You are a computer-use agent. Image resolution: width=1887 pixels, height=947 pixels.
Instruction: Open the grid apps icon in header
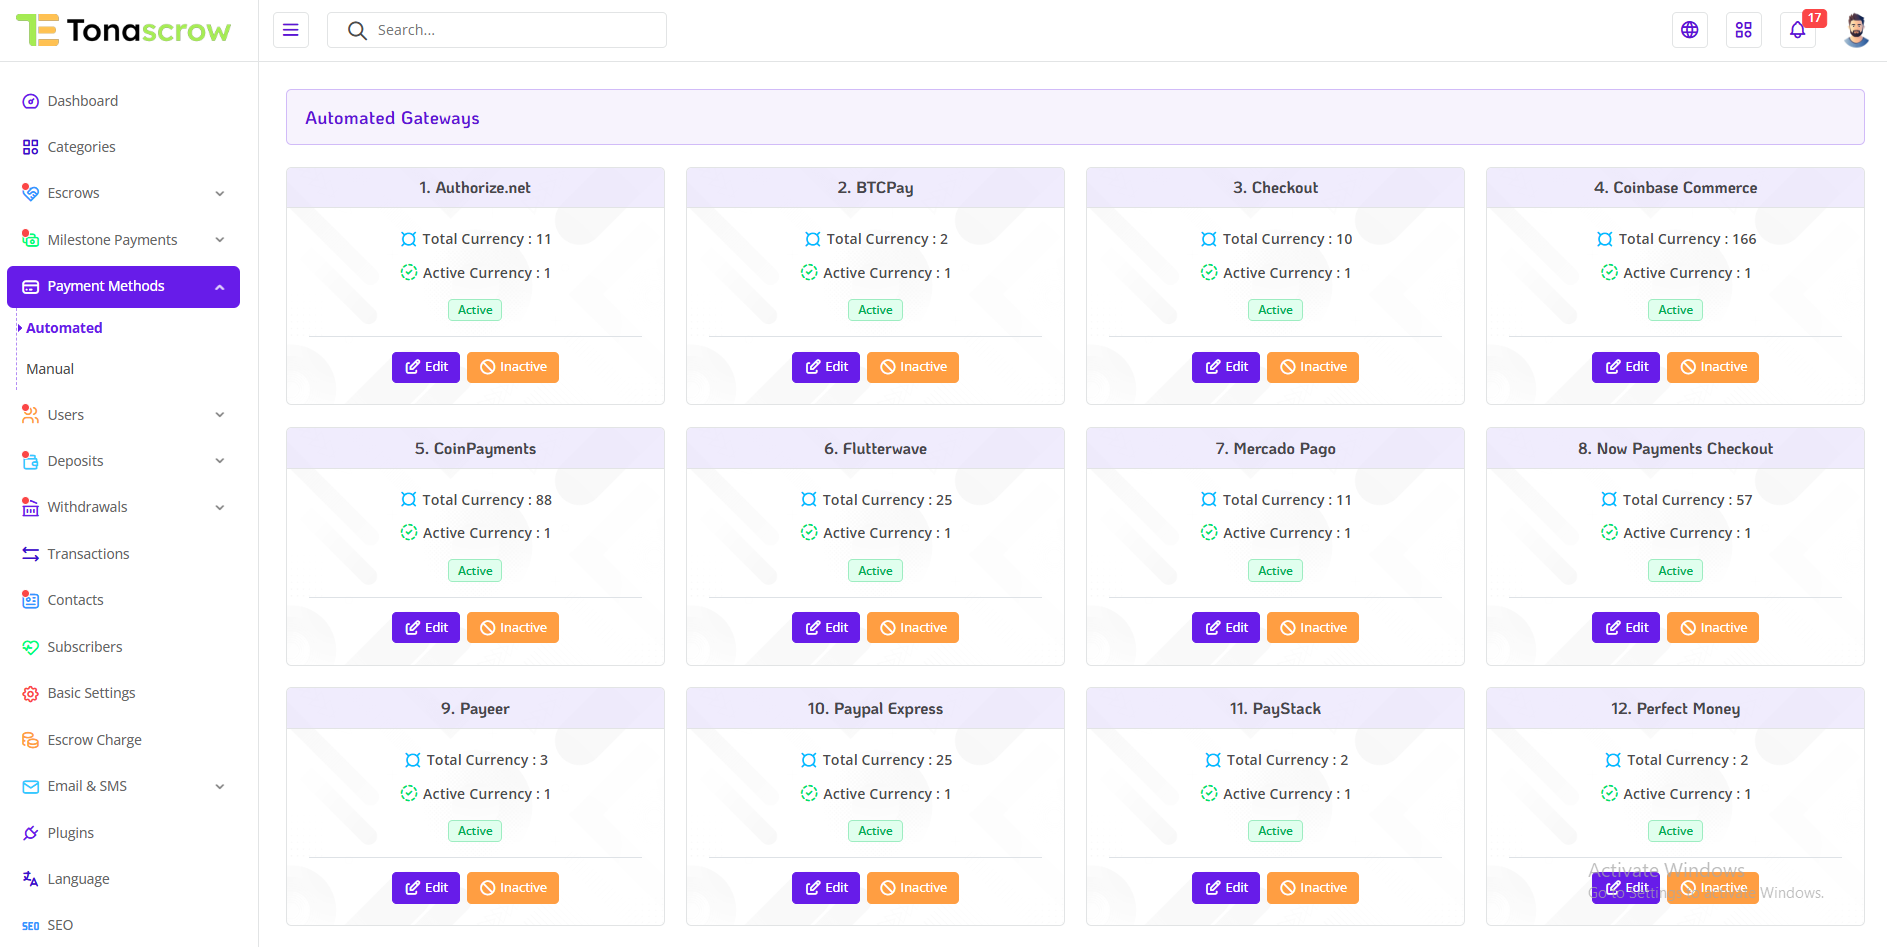[x=1743, y=30]
